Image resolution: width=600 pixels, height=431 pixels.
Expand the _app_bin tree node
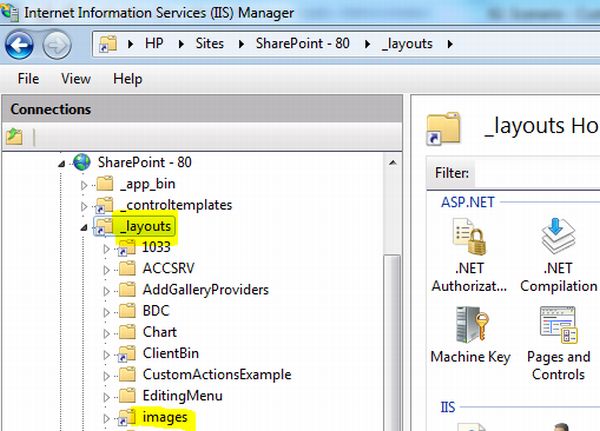click(x=84, y=185)
